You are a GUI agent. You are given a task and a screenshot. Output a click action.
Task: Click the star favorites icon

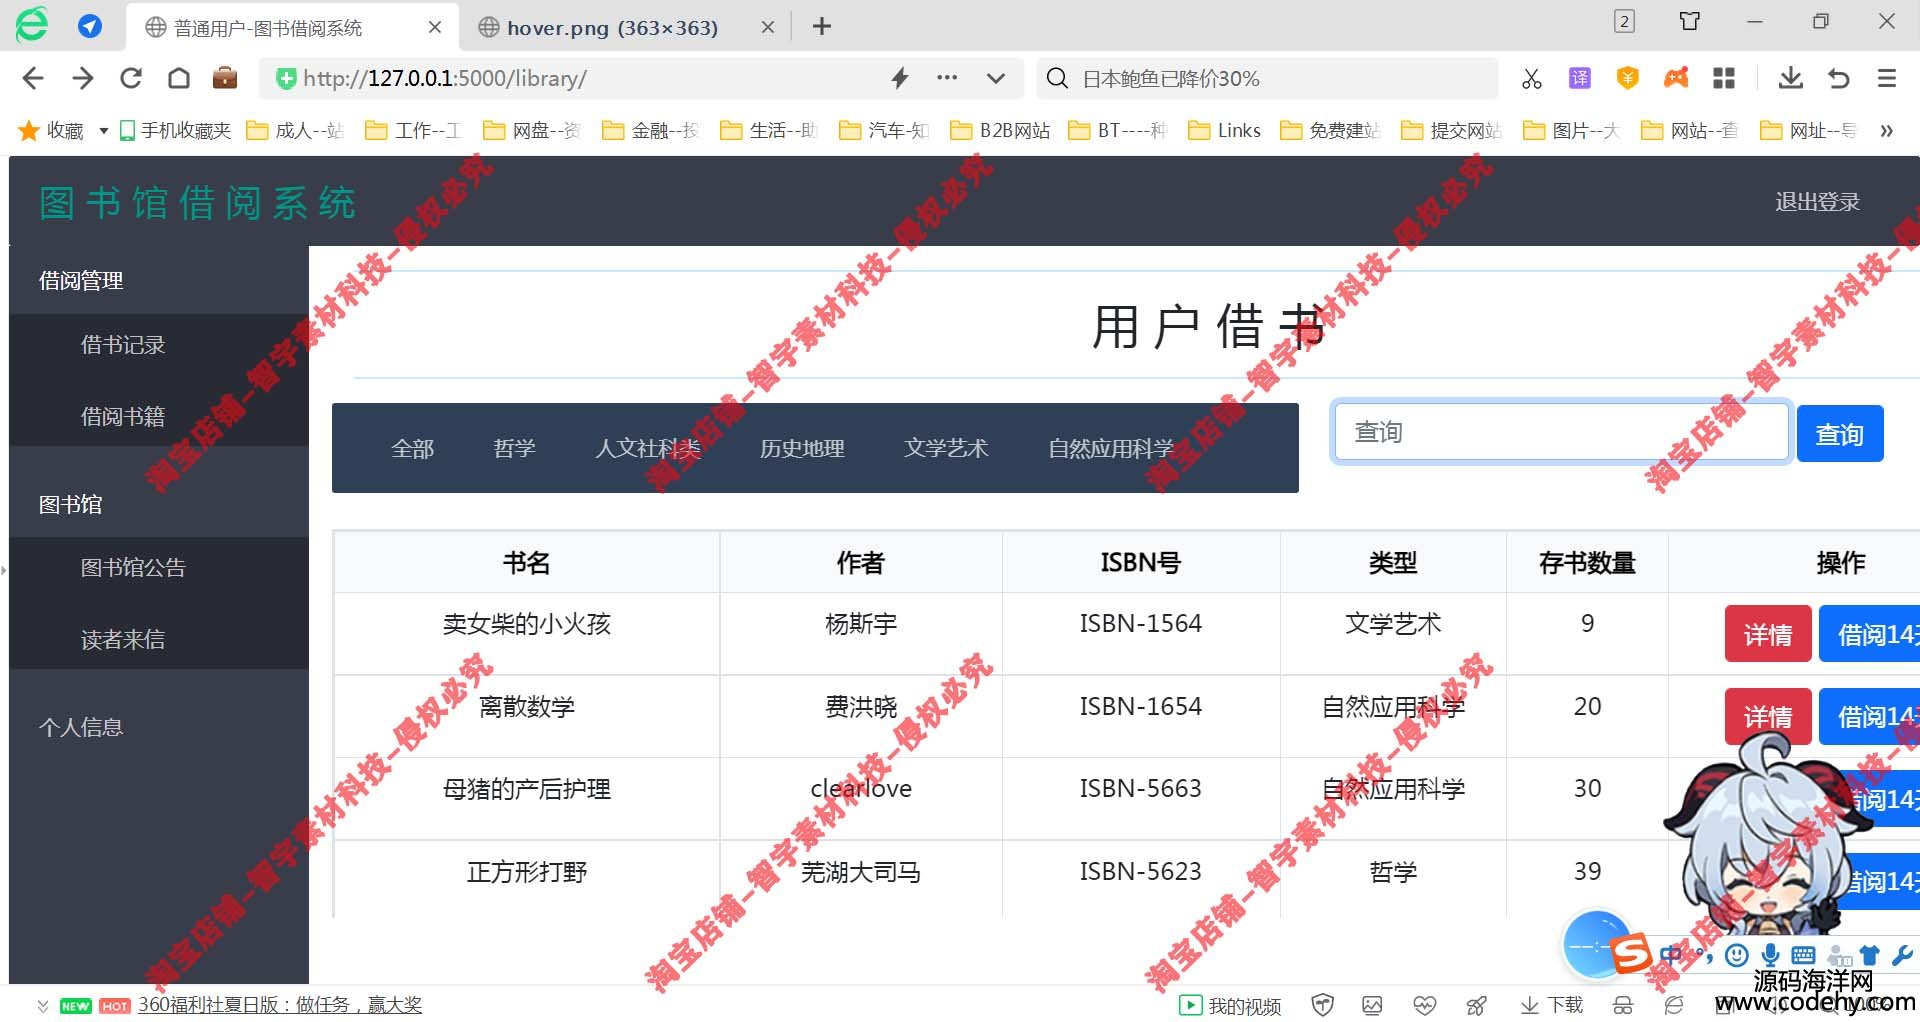pyautogui.click(x=29, y=130)
